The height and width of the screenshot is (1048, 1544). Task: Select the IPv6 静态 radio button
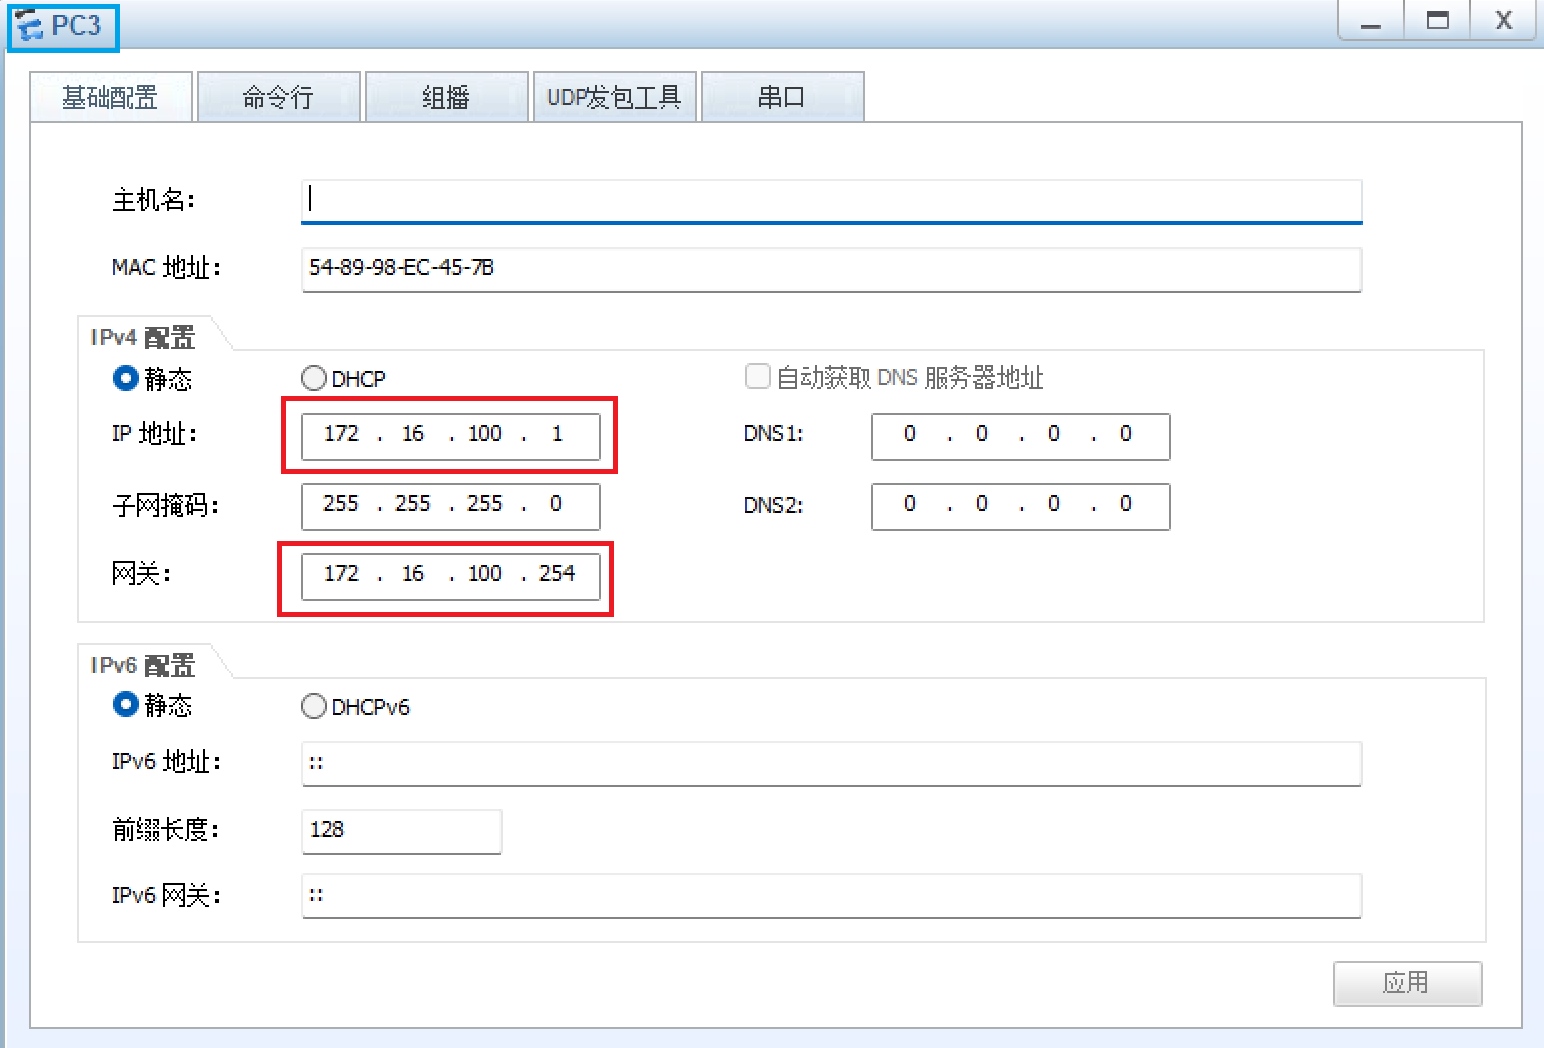[126, 705]
